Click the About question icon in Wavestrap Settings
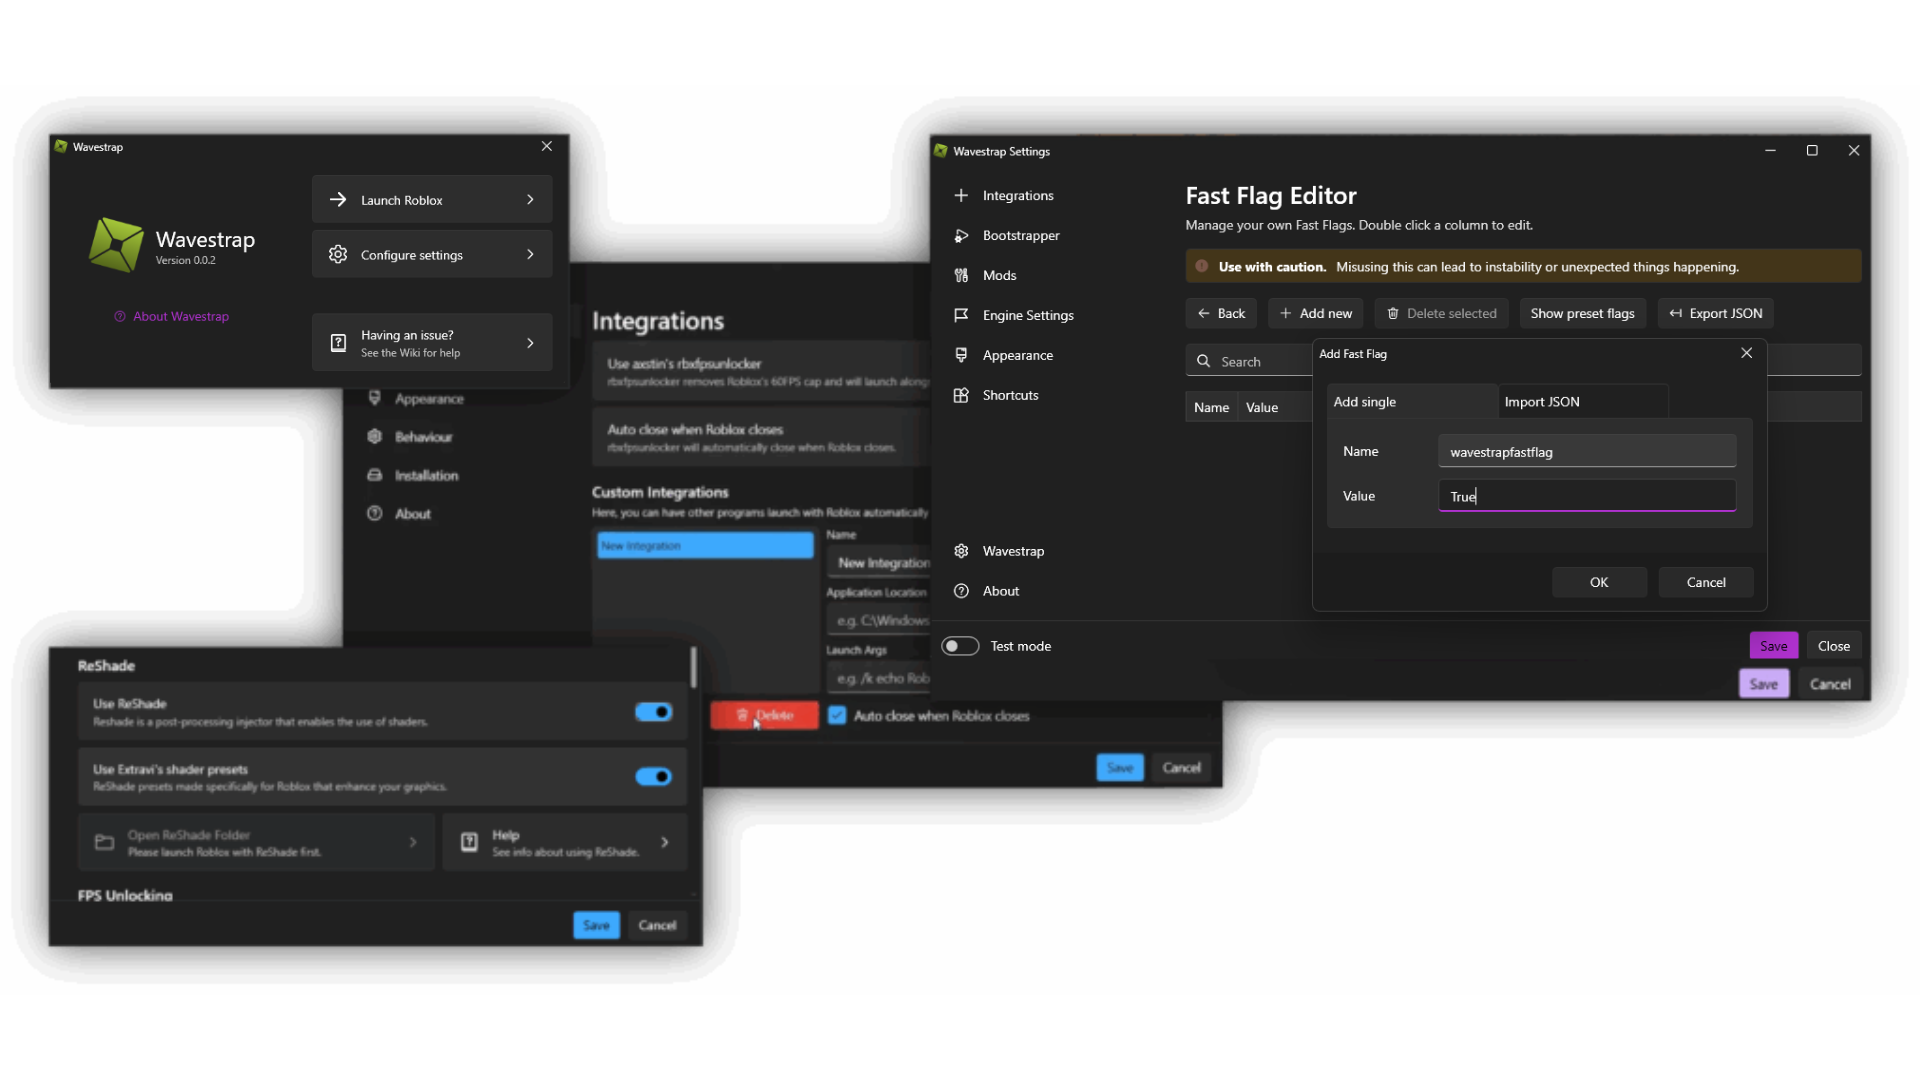Screen dimensions: 1920x1080 [x=961, y=591]
